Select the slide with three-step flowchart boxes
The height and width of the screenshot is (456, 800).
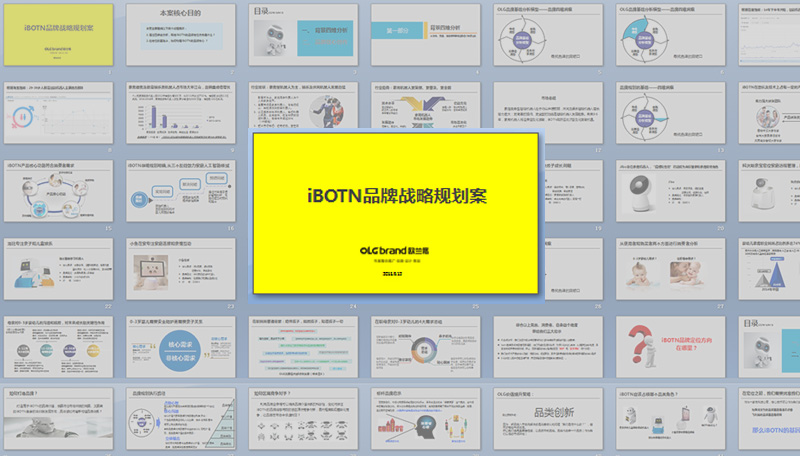pyautogui.click(x=181, y=191)
